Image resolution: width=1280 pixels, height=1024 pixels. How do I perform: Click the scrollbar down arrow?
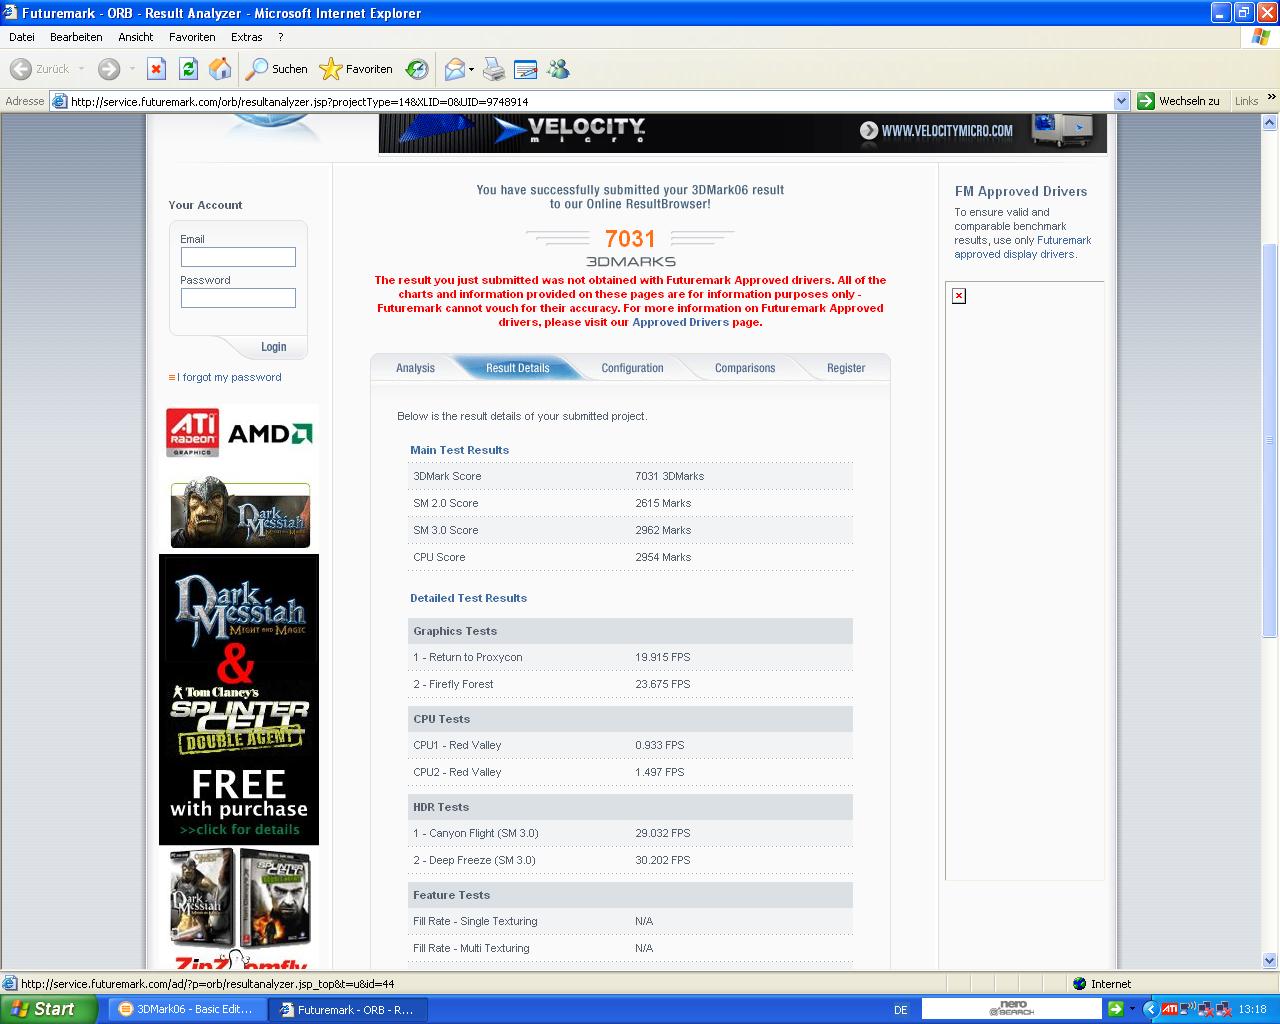(1270, 960)
